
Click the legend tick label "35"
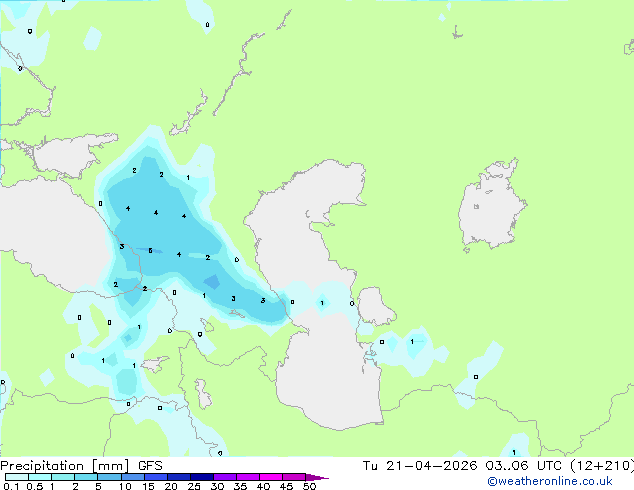(240, 486)
